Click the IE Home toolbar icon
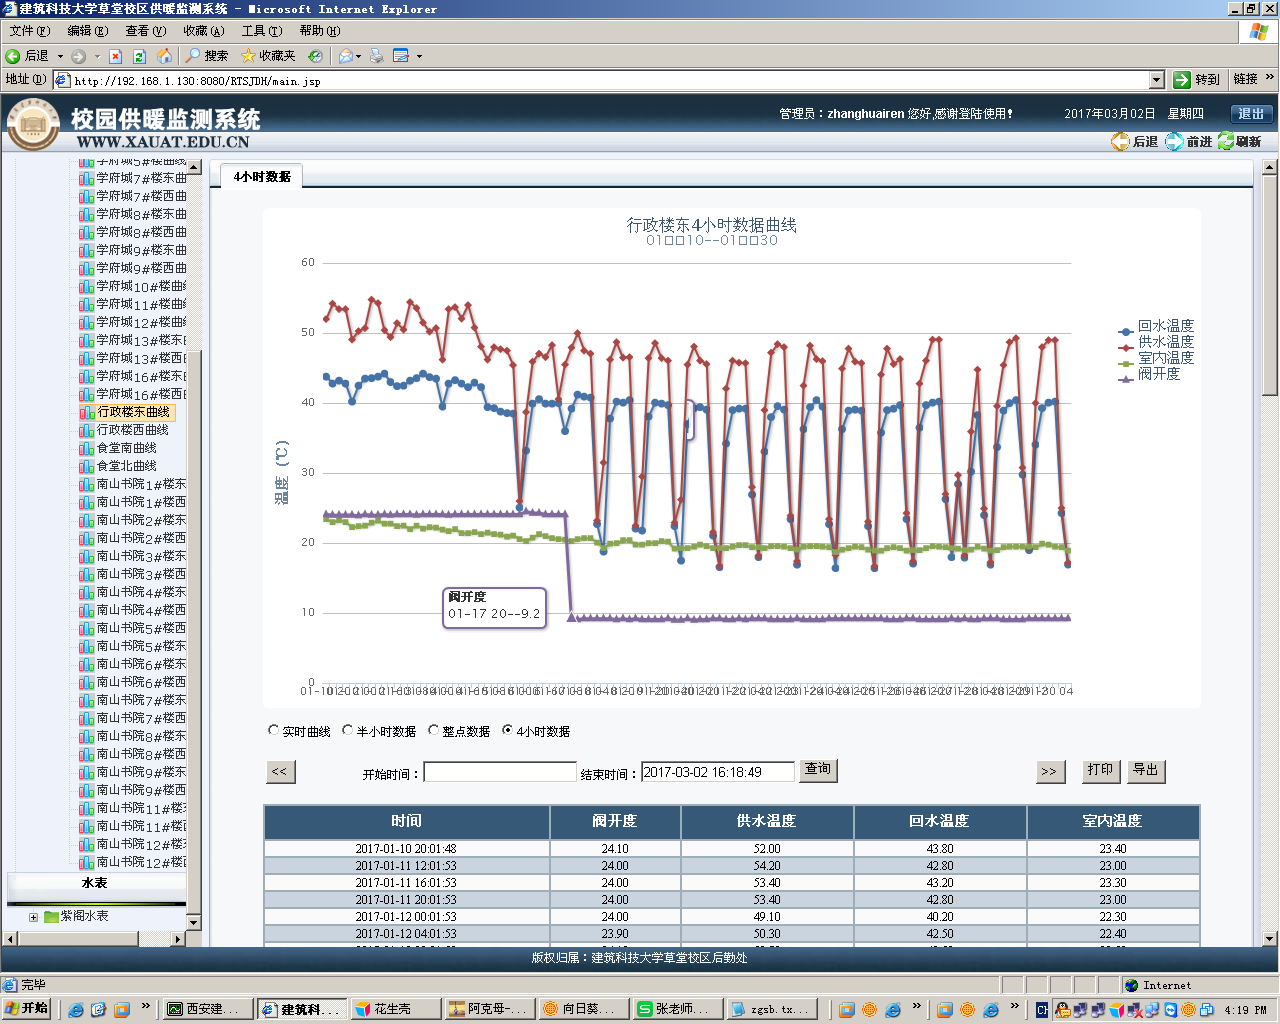 point(164,56)
